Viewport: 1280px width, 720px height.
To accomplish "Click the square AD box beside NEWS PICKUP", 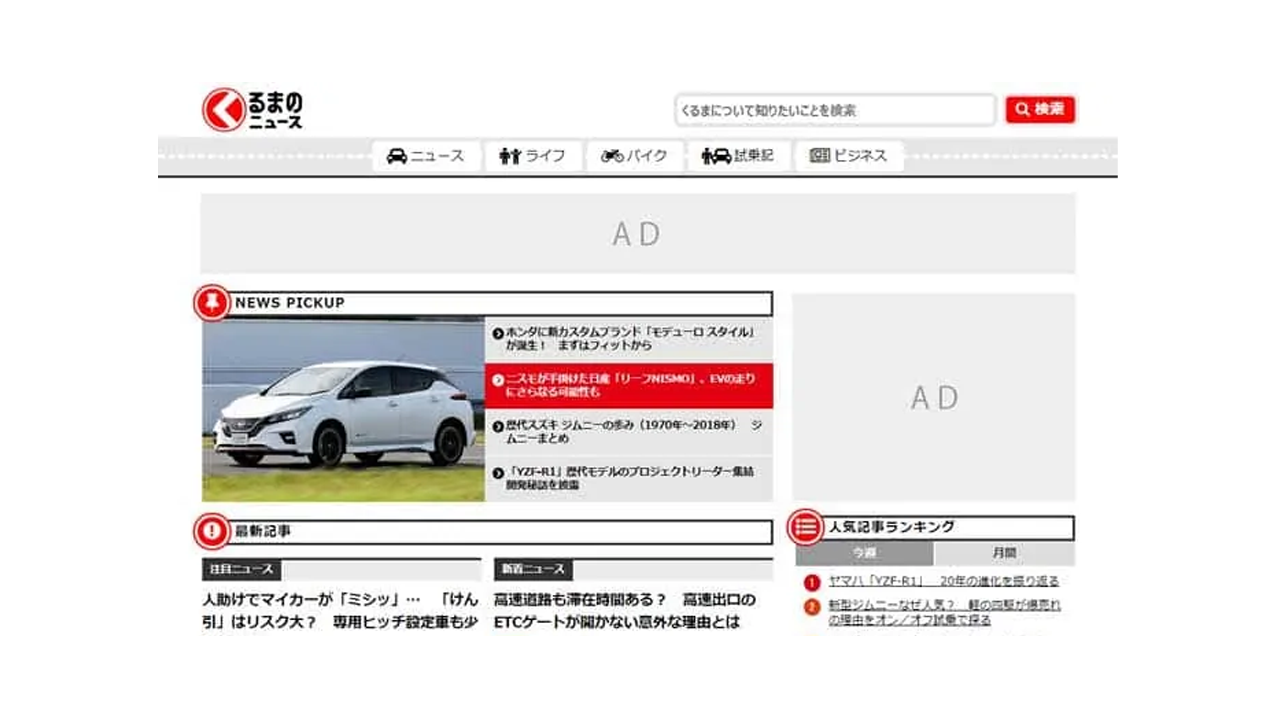I will 934,397.
